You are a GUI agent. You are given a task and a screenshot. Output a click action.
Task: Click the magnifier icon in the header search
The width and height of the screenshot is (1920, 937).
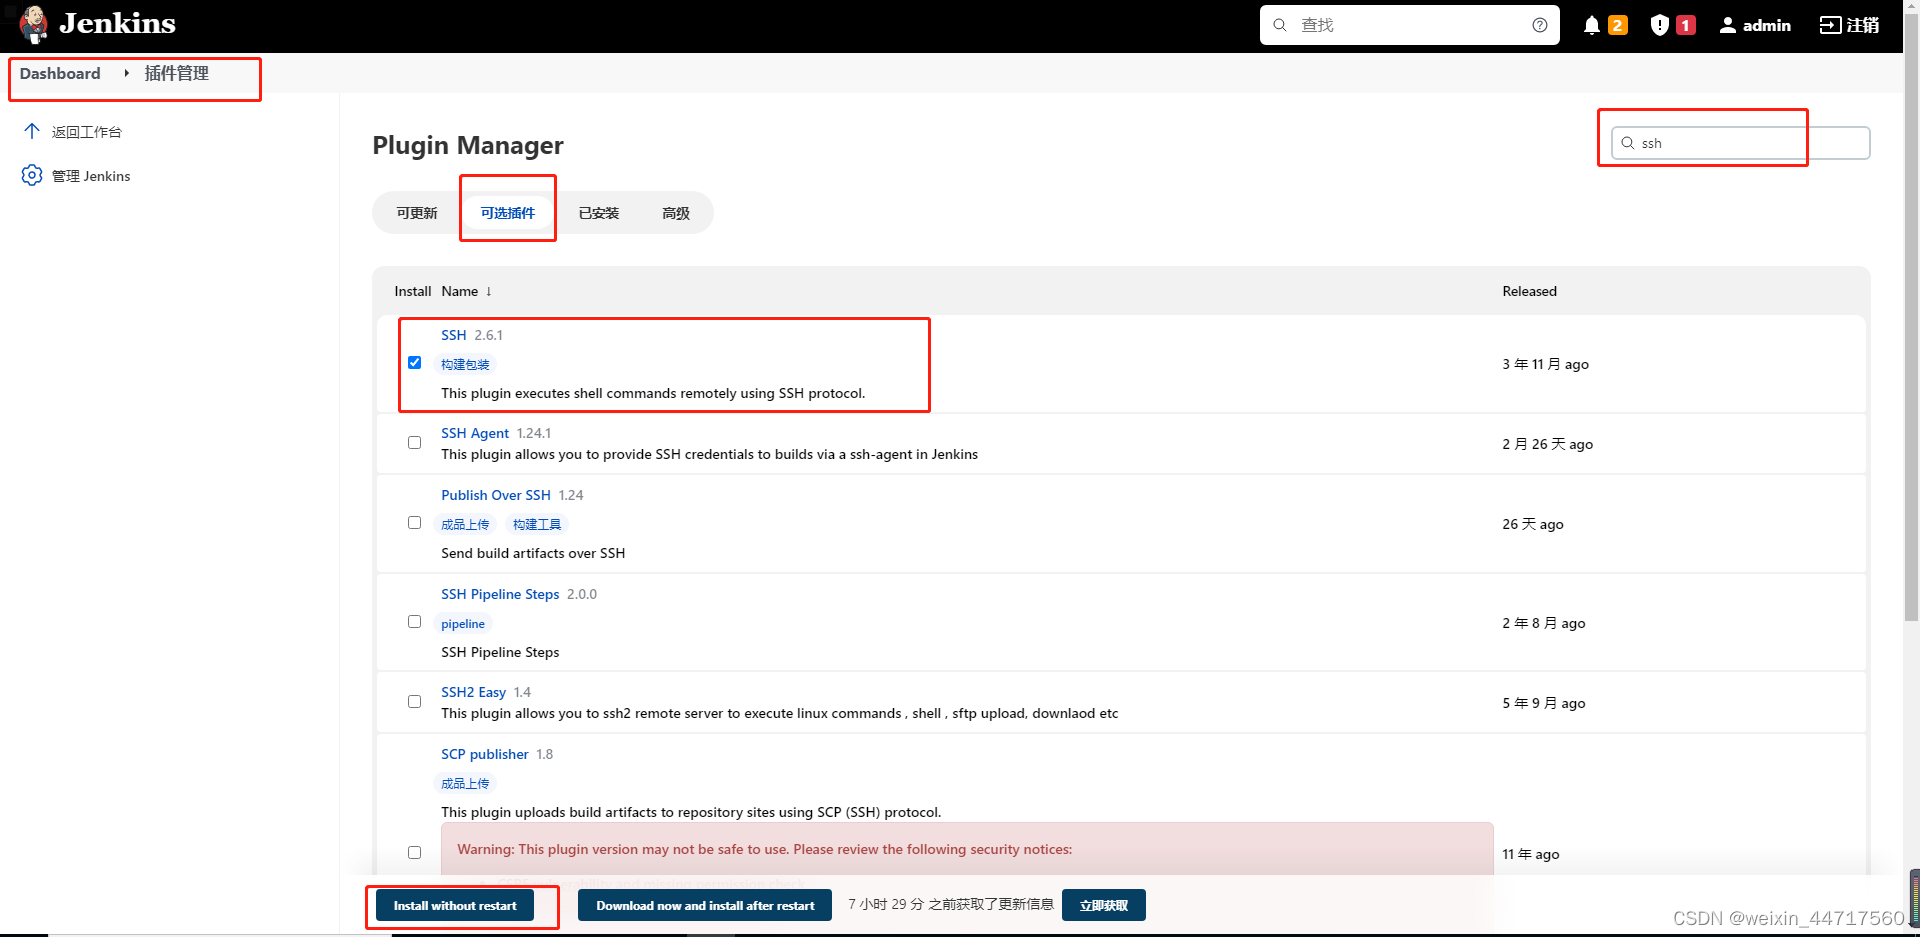[x=1280, y=25]
